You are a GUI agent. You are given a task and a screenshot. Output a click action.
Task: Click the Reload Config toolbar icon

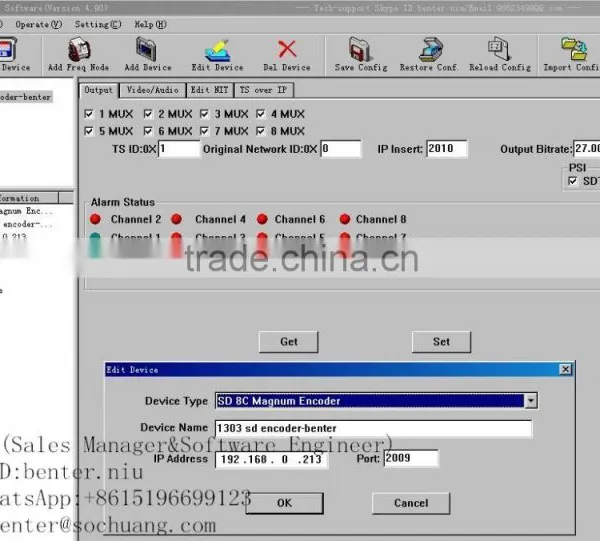click(x=499, y=49)
